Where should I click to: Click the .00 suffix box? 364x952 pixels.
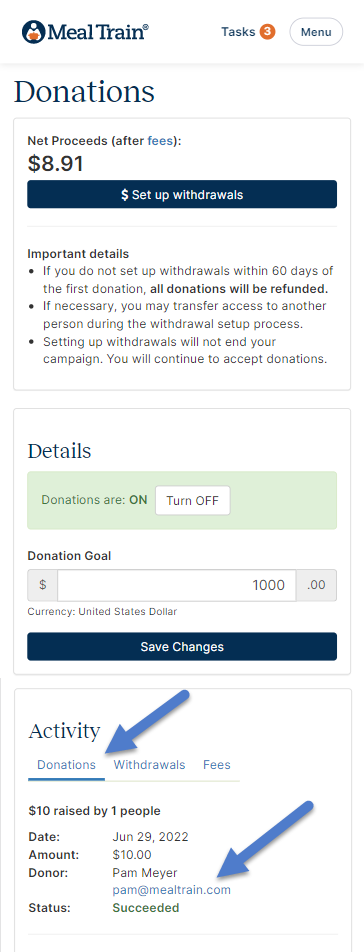click(316, 585)
